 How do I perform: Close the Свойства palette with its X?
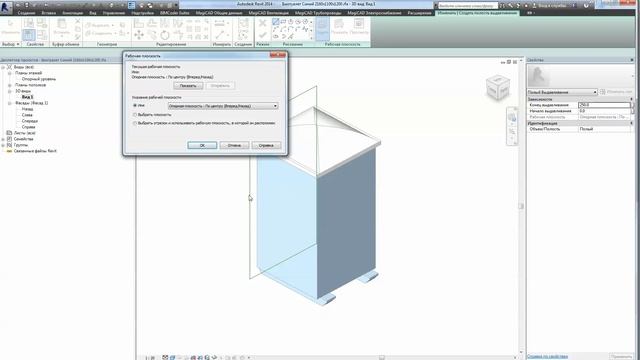coord(632,60)
